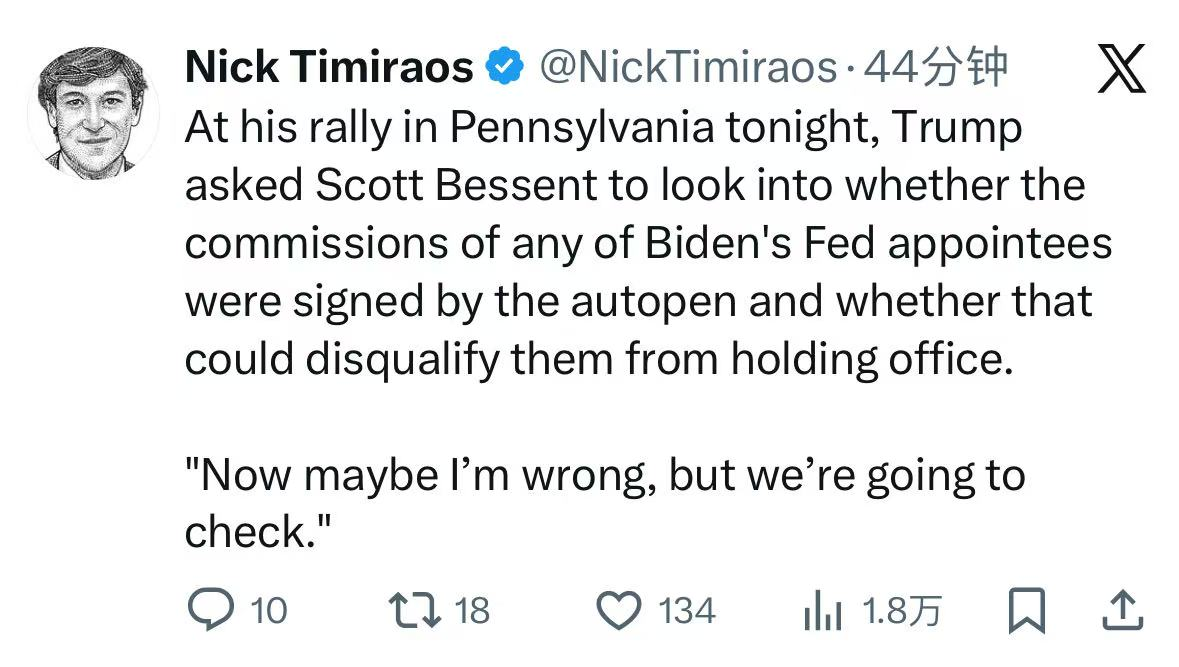Click the 44分钟 timestamp

tap(935, 67)
